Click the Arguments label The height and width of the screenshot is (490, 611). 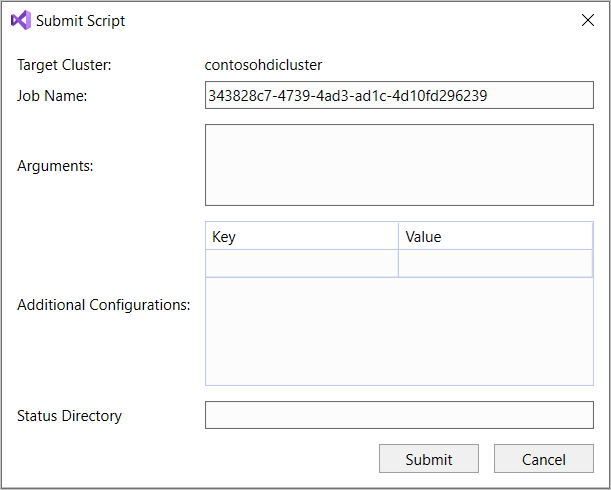tap(55, 166)
